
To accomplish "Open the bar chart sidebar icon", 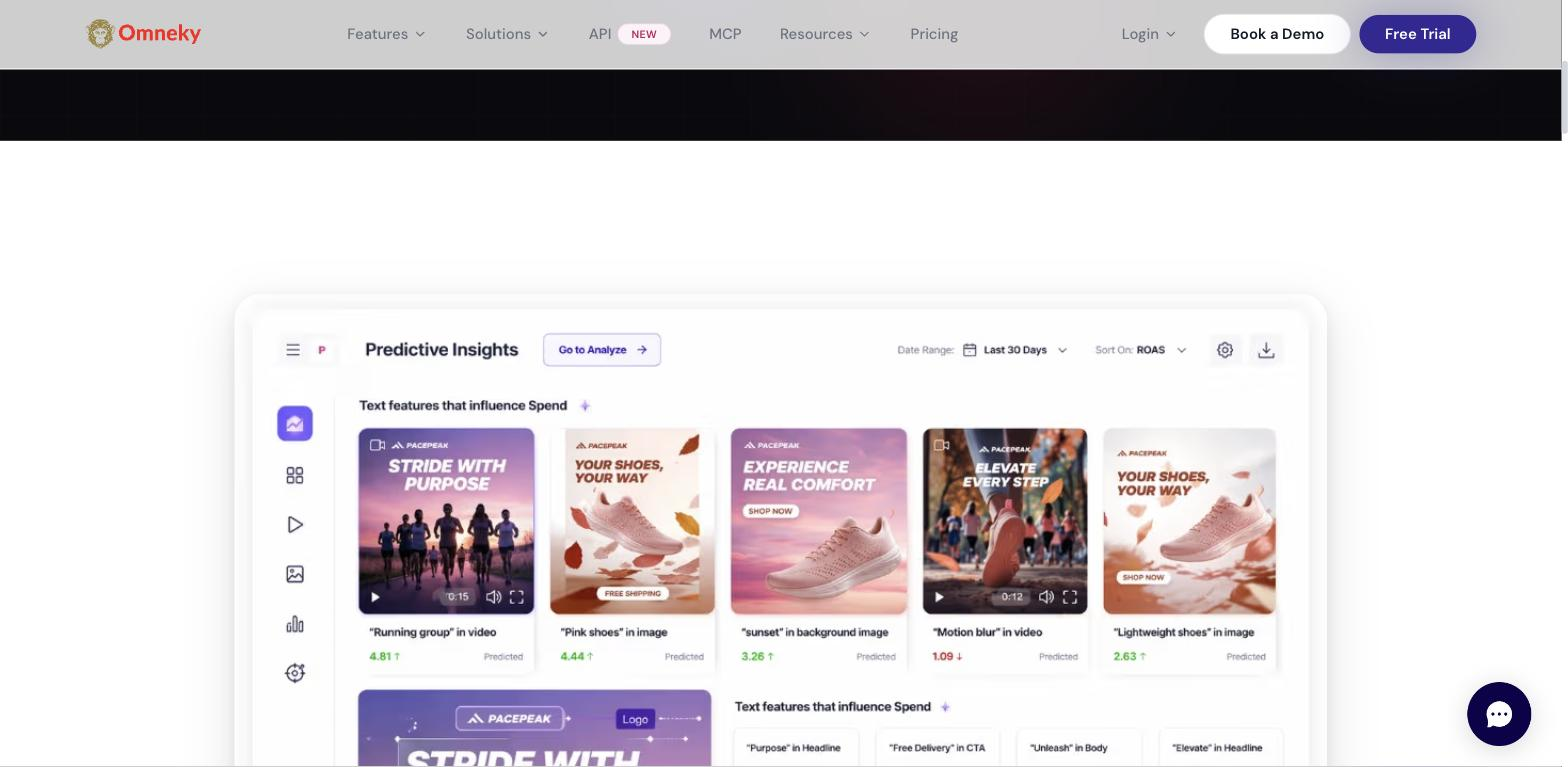I will click(x=295, y=624).
